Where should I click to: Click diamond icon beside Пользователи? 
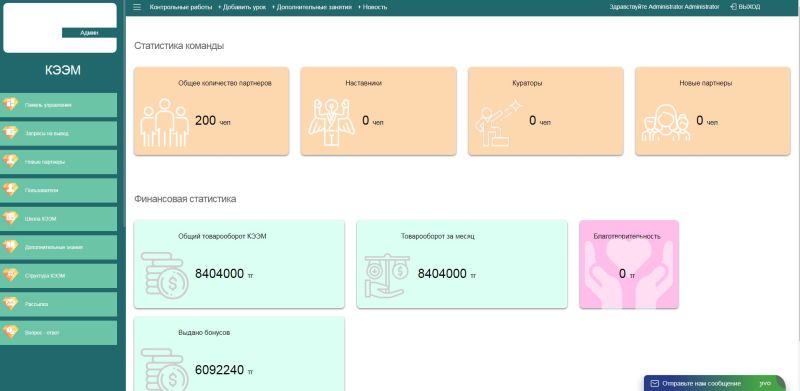[x=10, y=190]
